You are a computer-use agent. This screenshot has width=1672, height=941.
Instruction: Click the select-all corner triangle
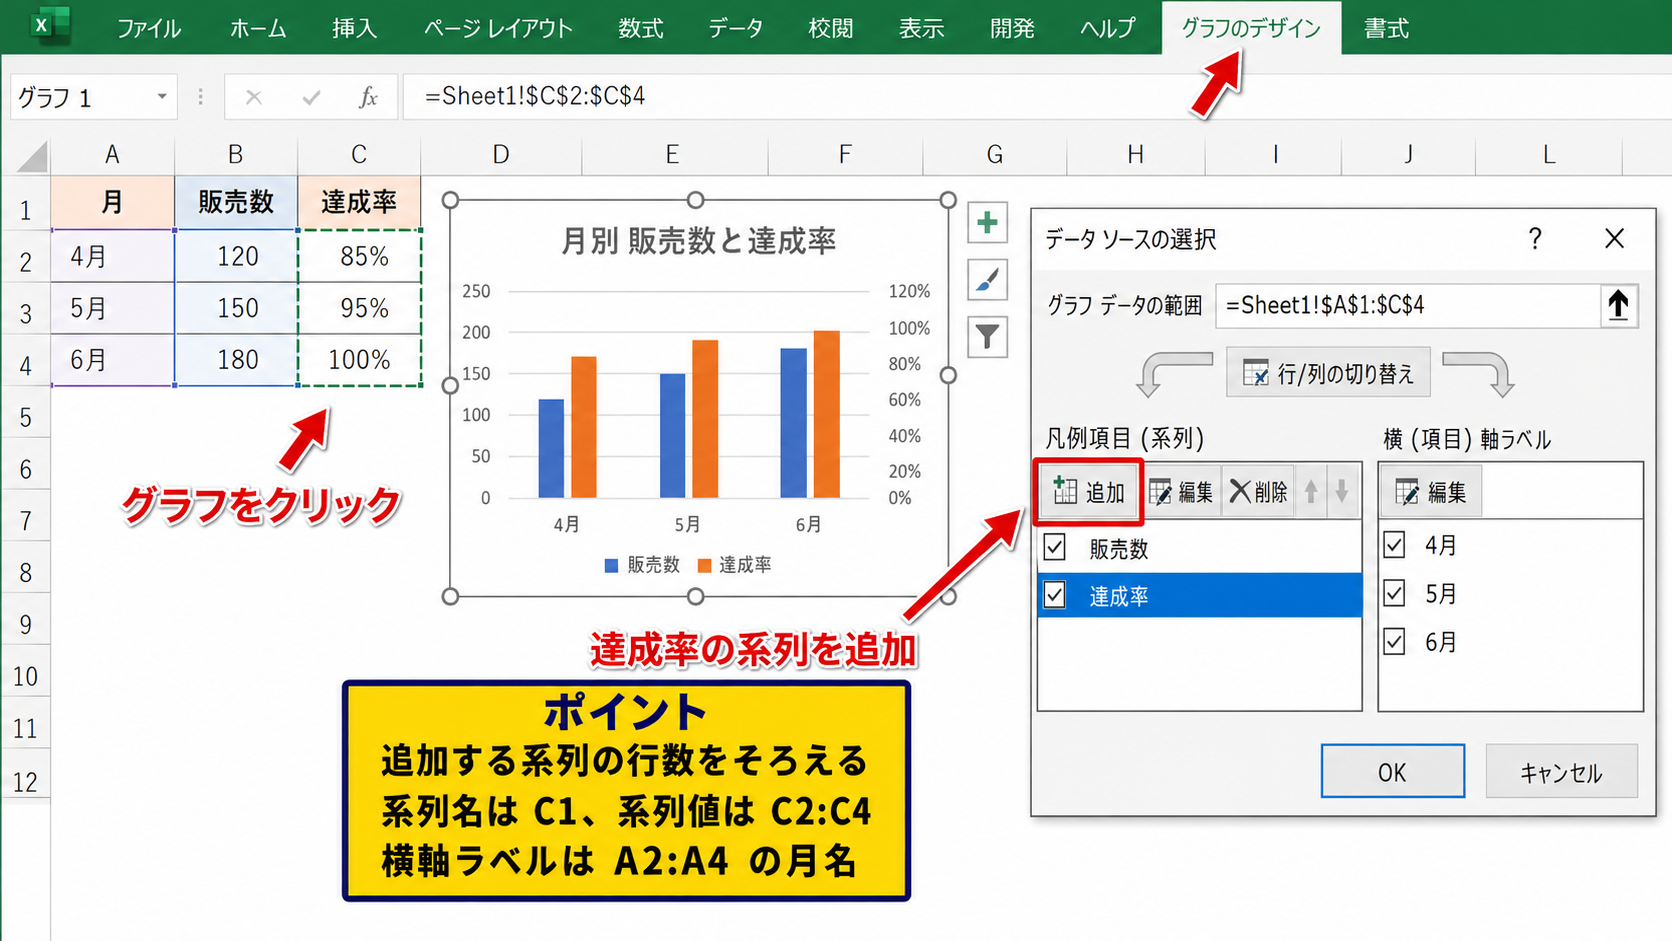(31, 156)
